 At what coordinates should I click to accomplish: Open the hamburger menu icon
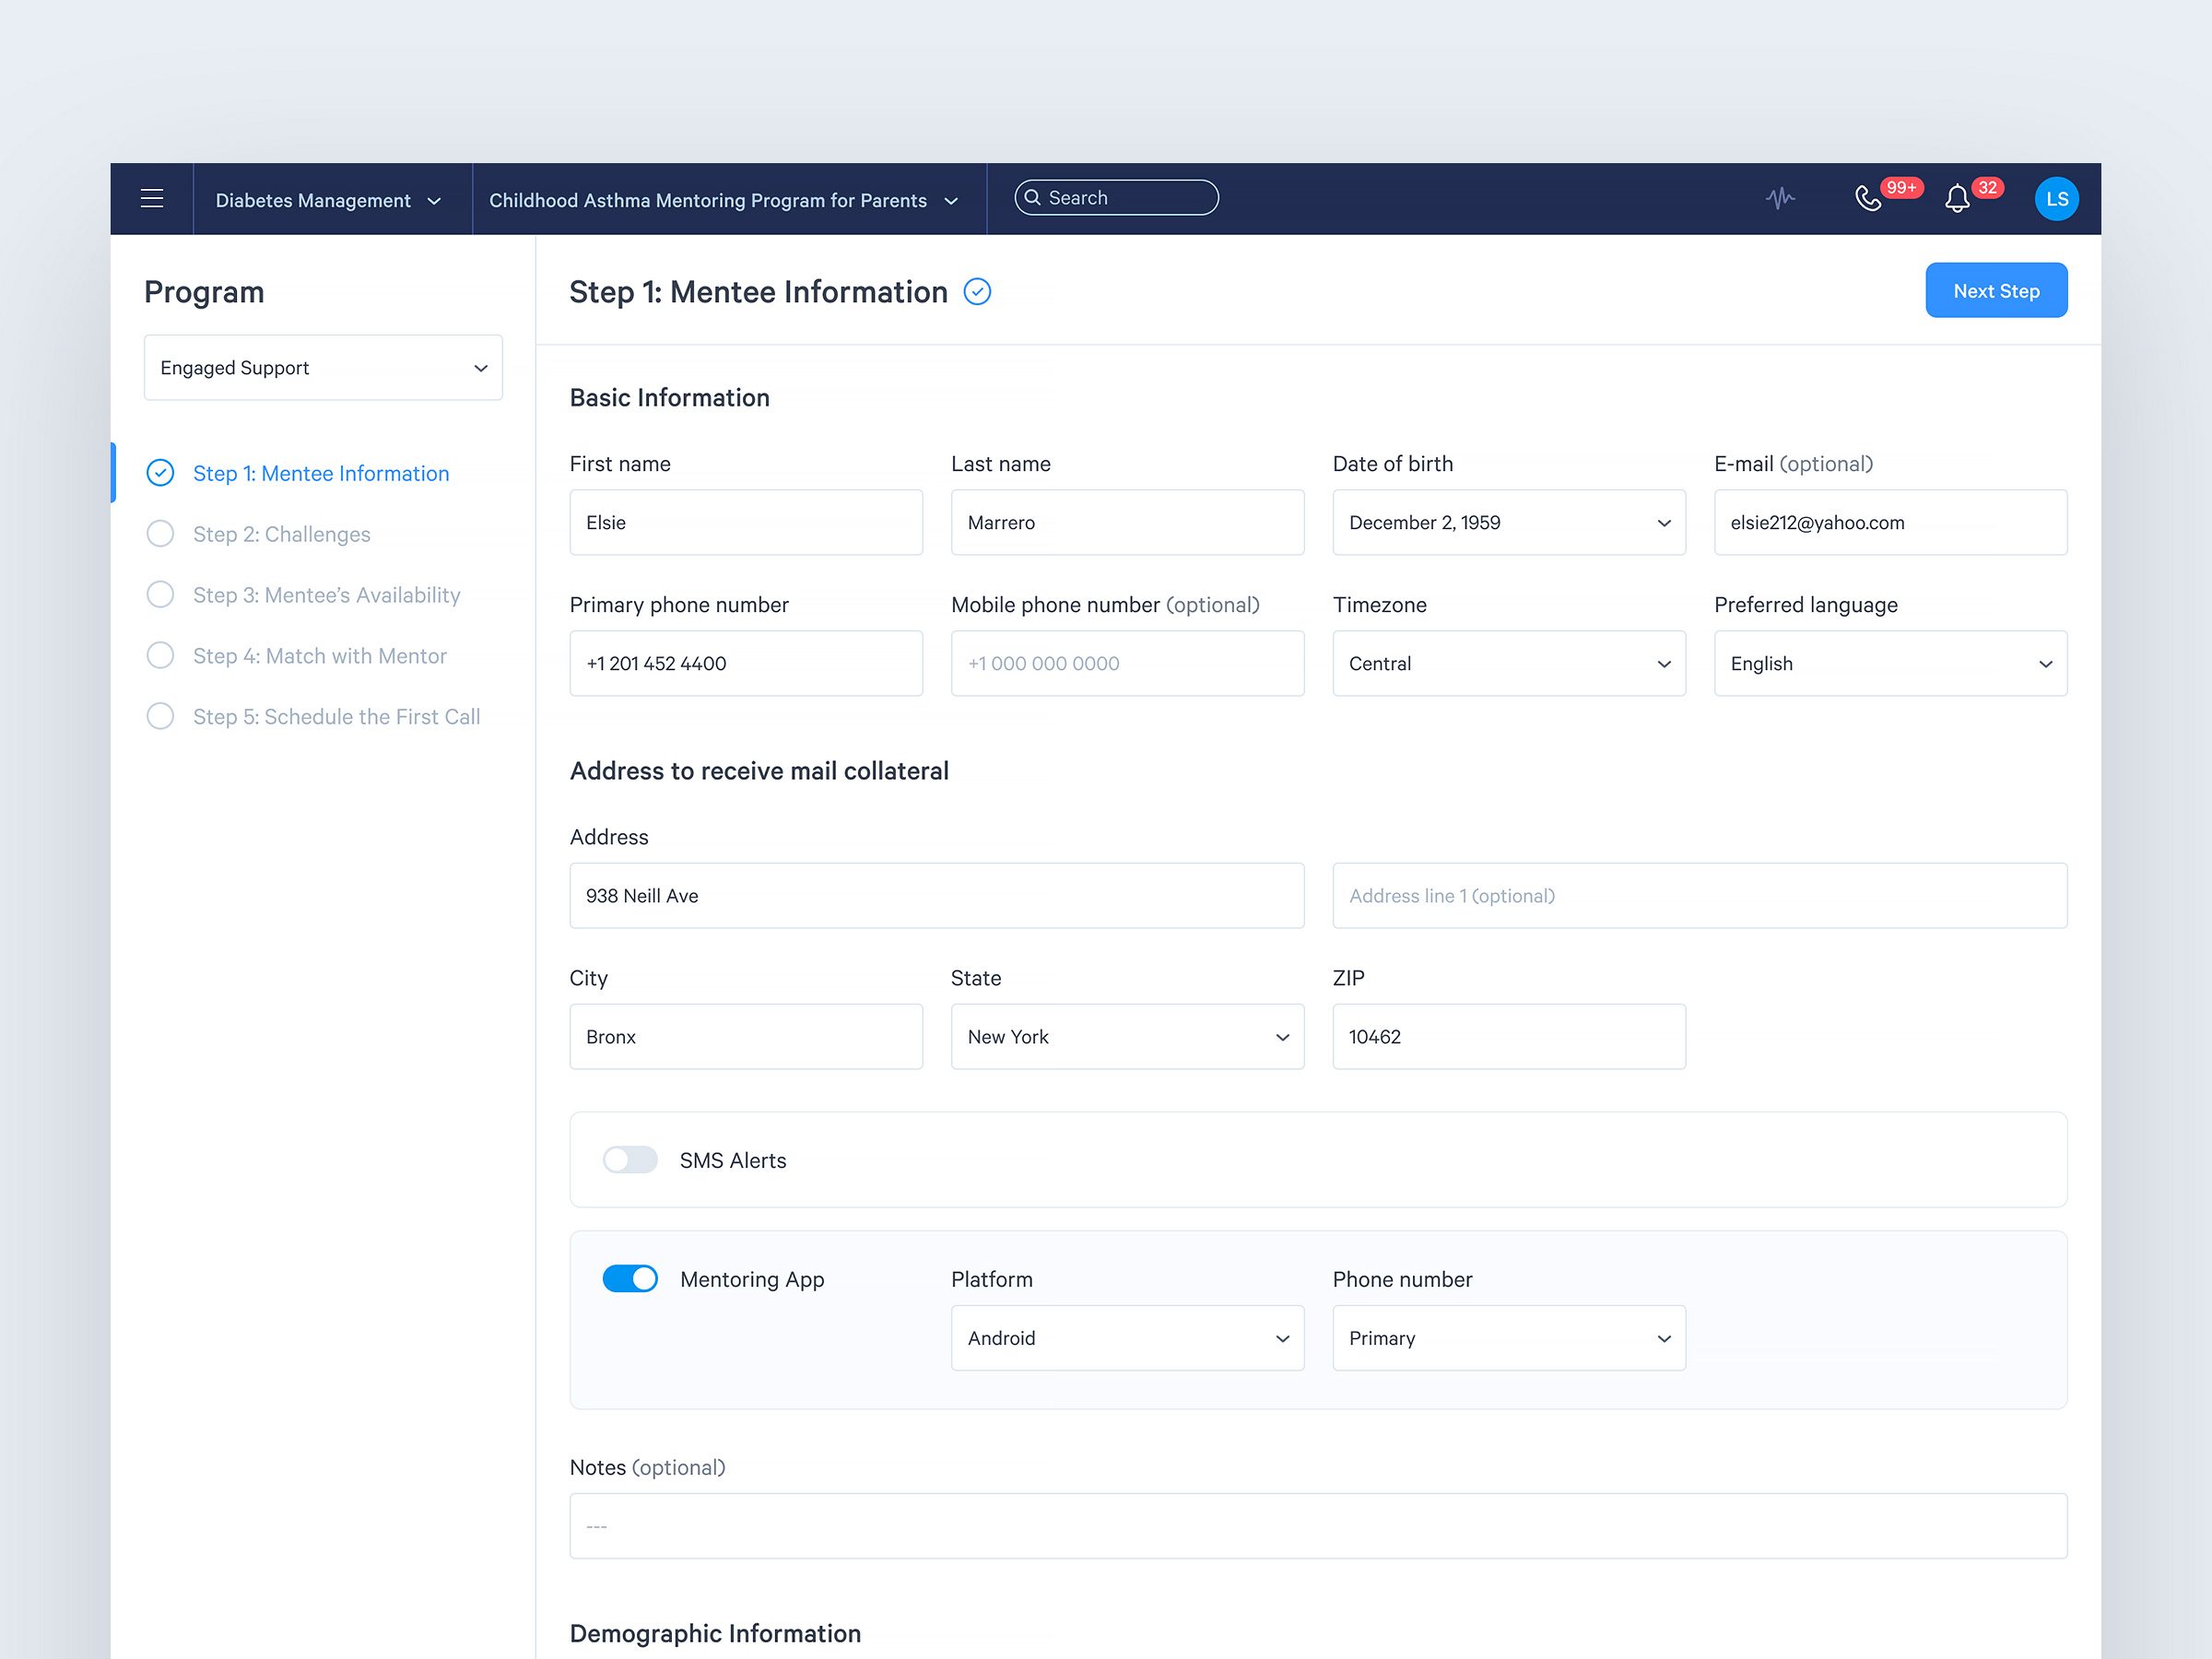click(152, 199)
